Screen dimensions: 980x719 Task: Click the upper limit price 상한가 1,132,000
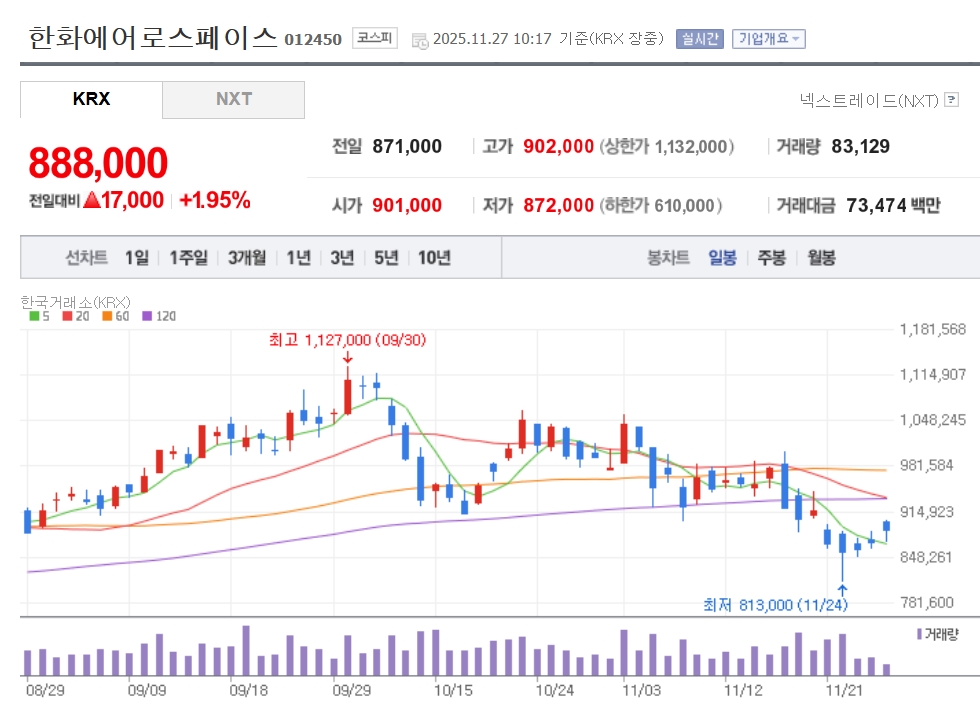pos(667,146)
